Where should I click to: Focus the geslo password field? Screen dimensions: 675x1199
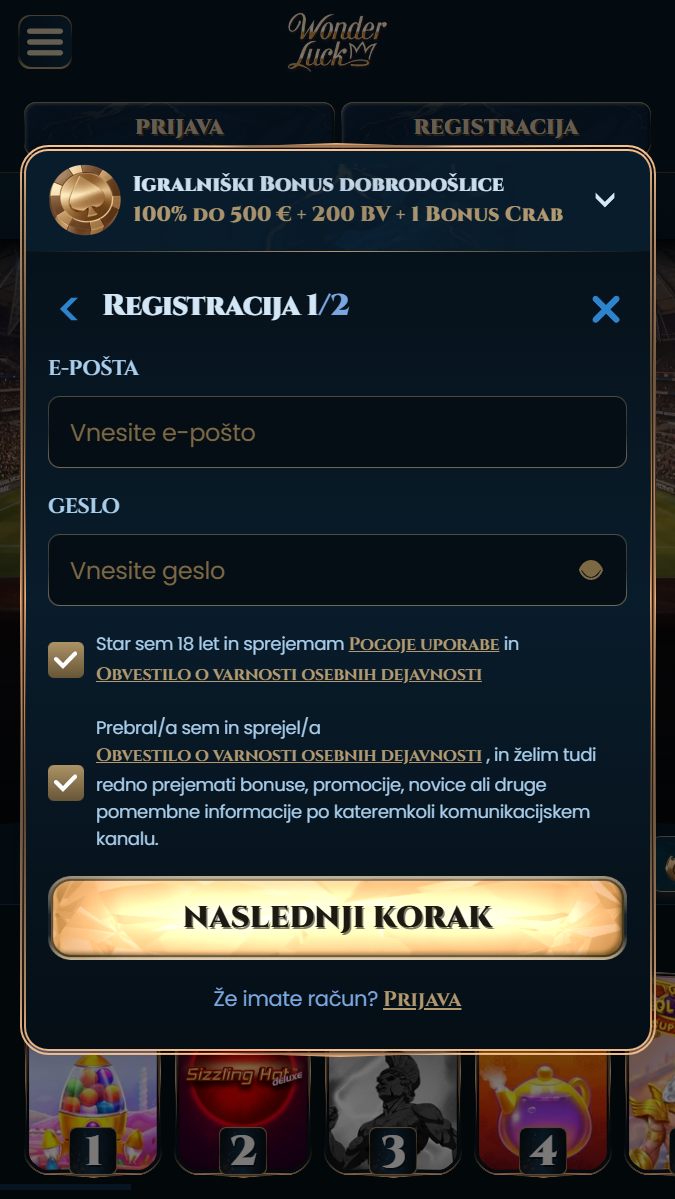click(337, 570)
